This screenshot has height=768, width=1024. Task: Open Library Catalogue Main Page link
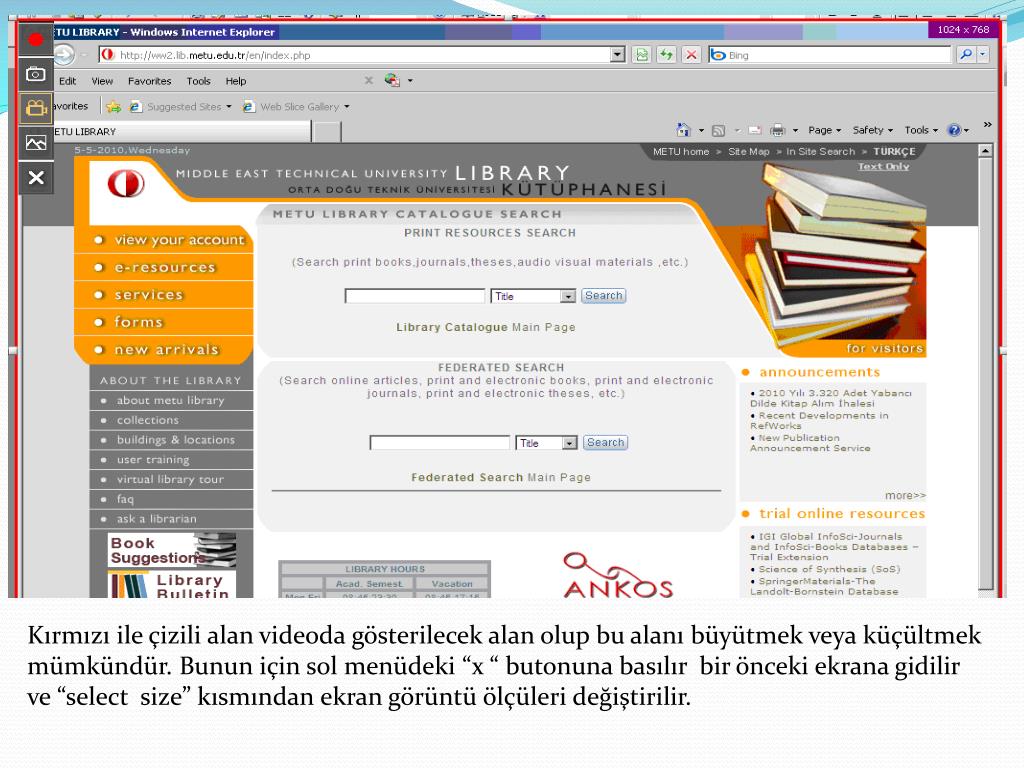[485, 327]
